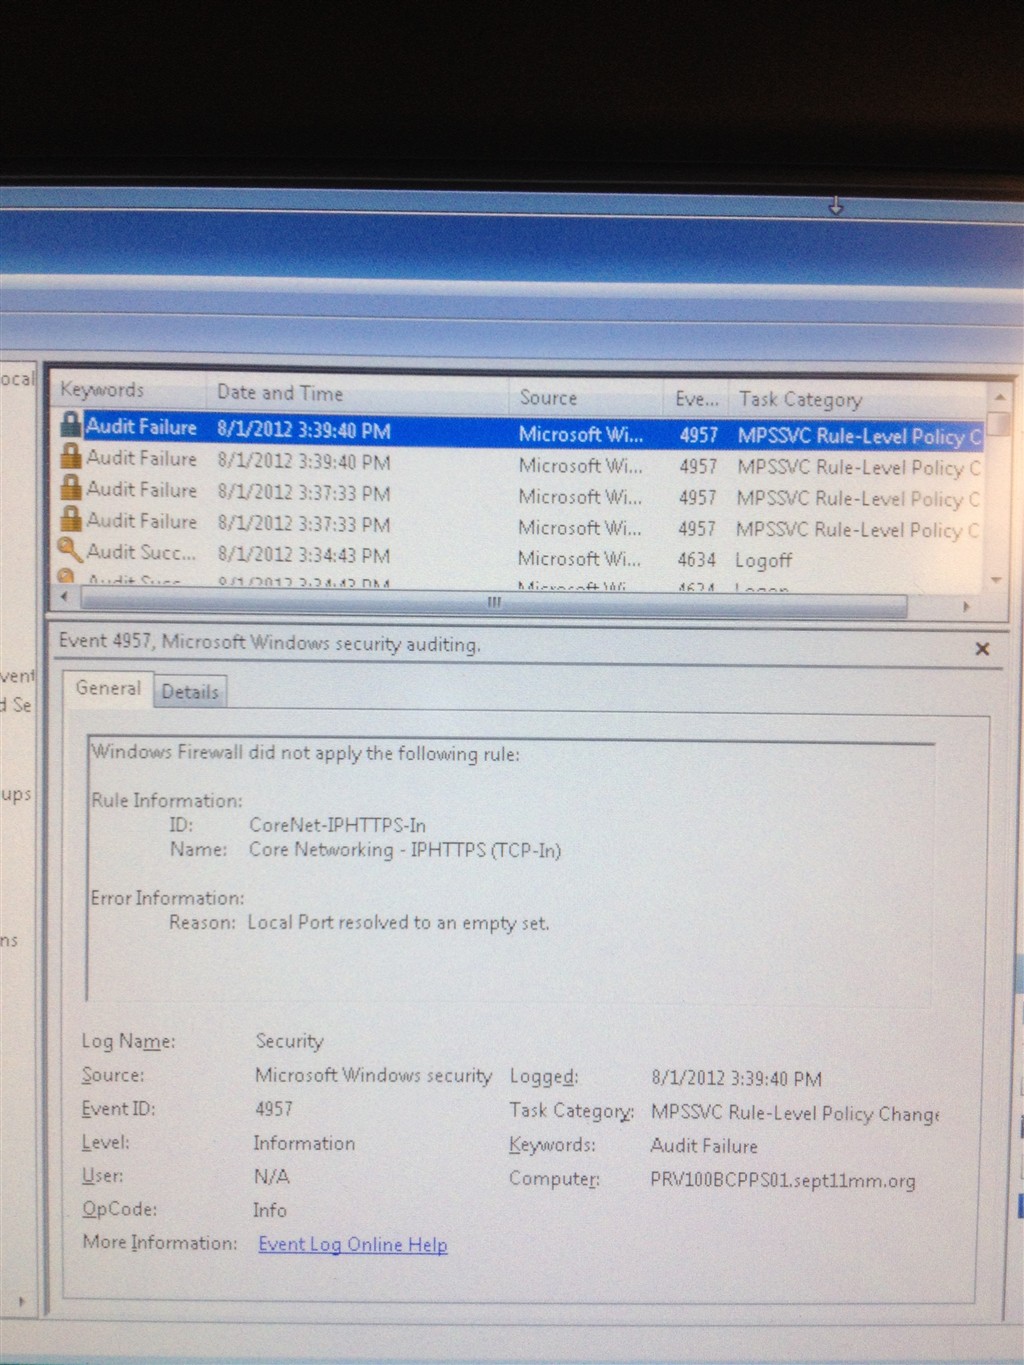
Task: Open the Details tab
Action: click(190, 692)
